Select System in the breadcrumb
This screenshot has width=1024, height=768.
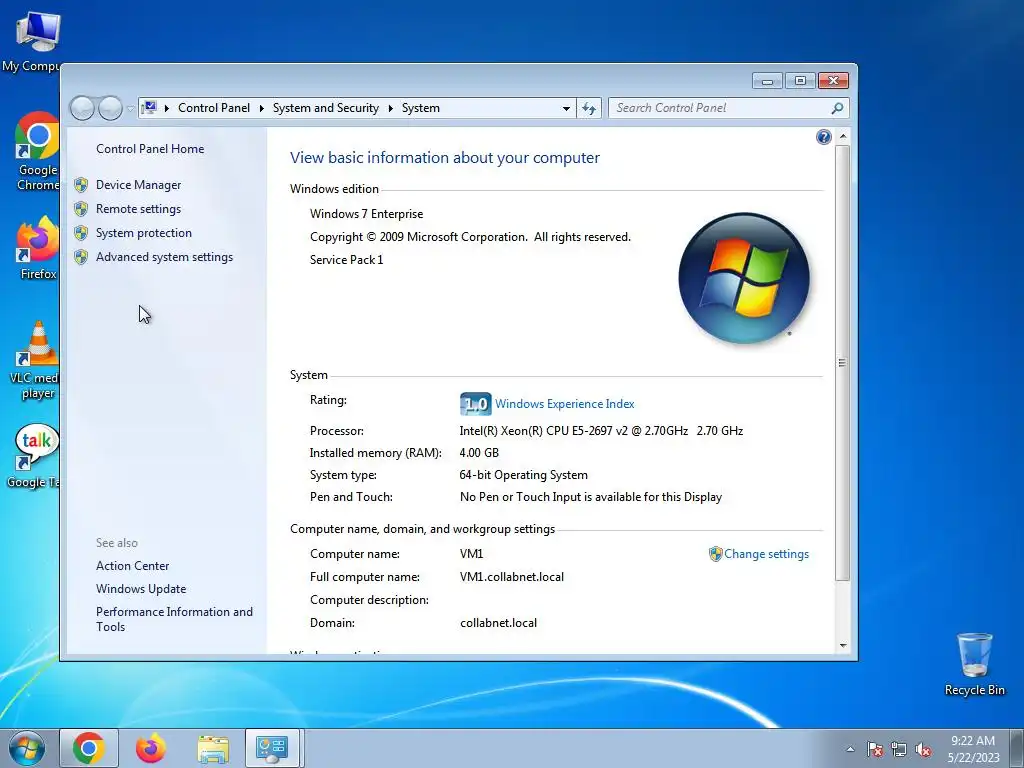421,108
